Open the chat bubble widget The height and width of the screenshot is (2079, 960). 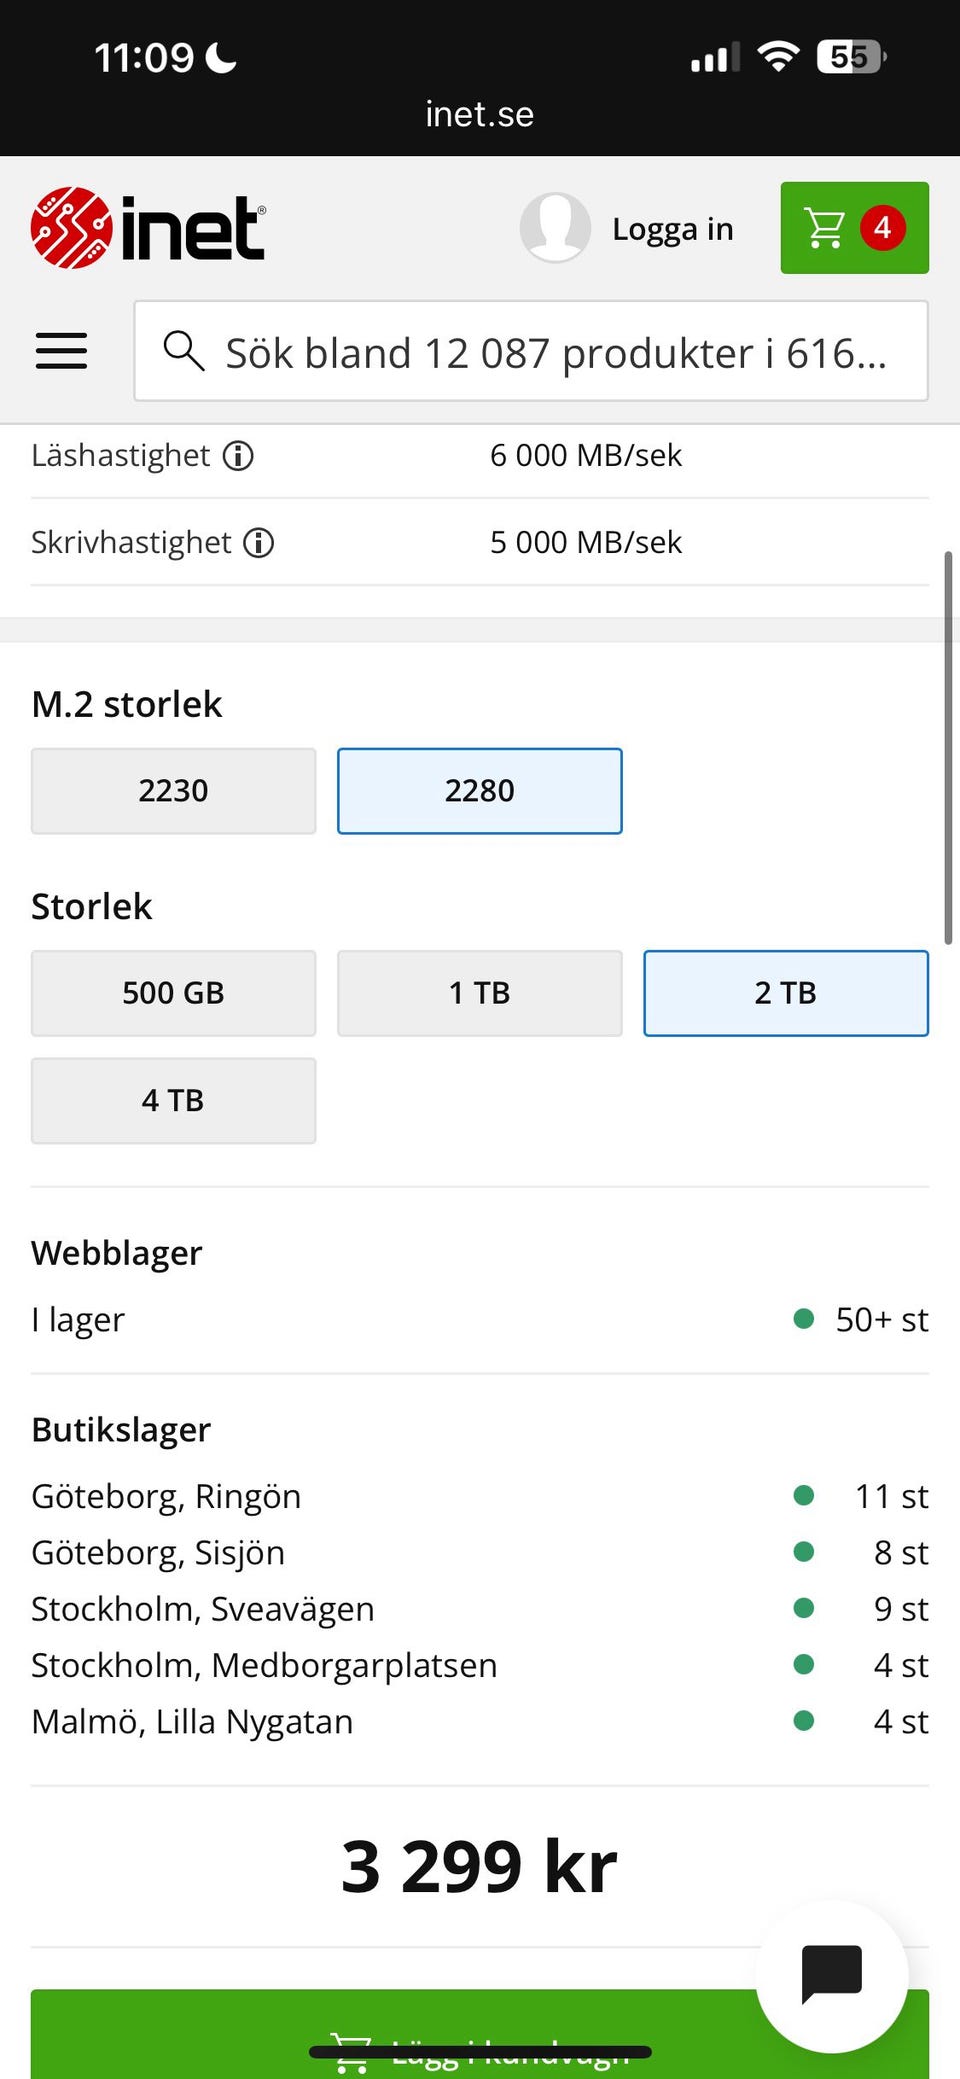pyautogui.click(x=831, y=1976)
